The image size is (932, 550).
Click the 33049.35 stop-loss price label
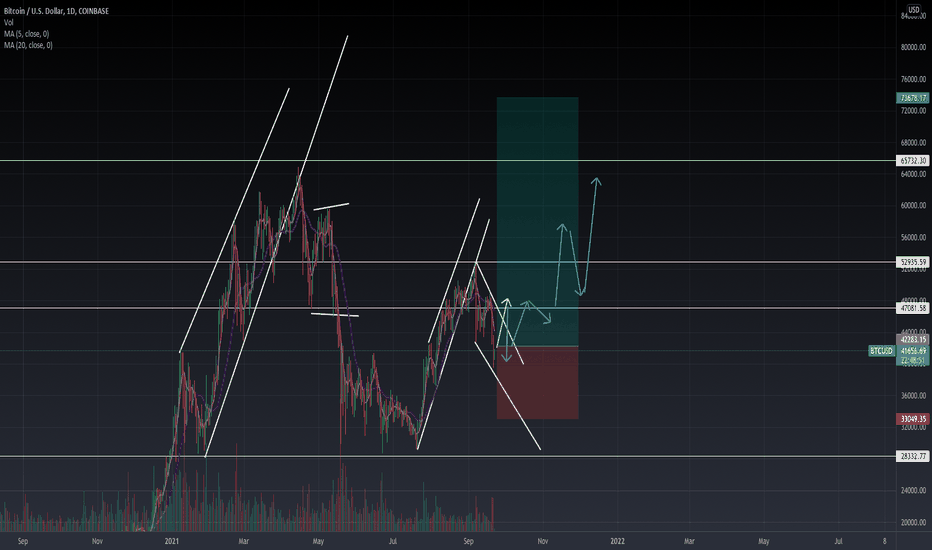912,419
